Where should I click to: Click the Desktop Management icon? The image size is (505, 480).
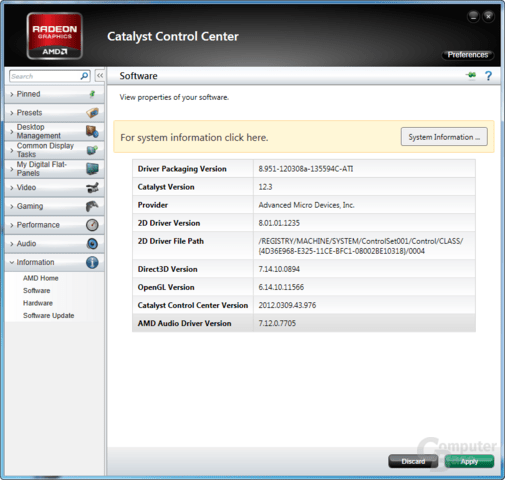[x=92, y=131]
